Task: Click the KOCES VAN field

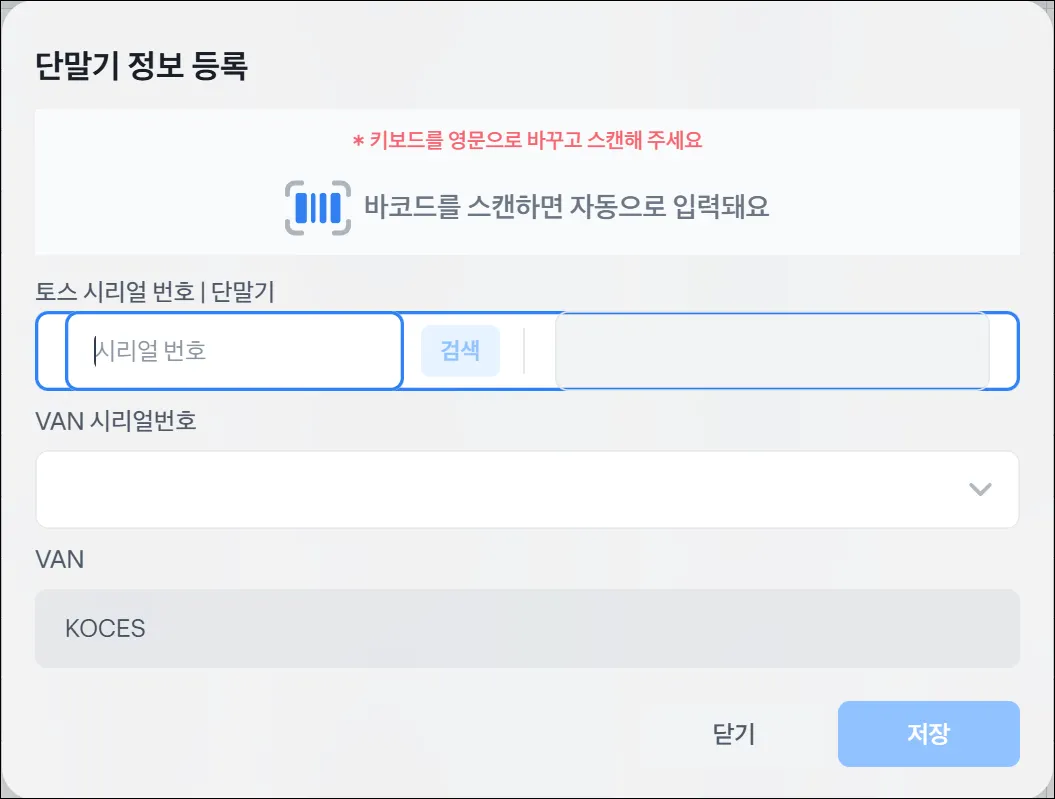Action: [527, 628]
